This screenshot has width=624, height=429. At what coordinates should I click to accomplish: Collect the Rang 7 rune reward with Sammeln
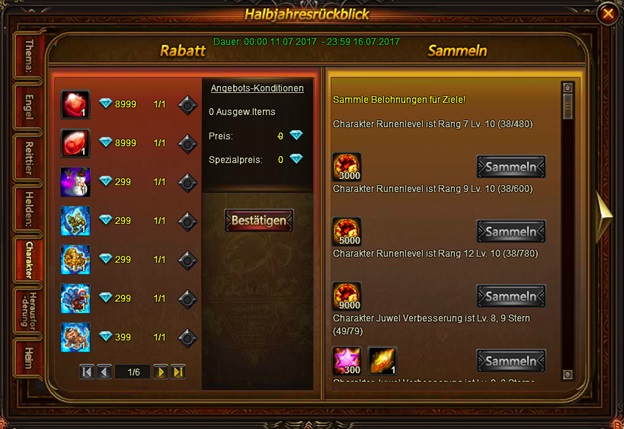[x=511, y=167]
